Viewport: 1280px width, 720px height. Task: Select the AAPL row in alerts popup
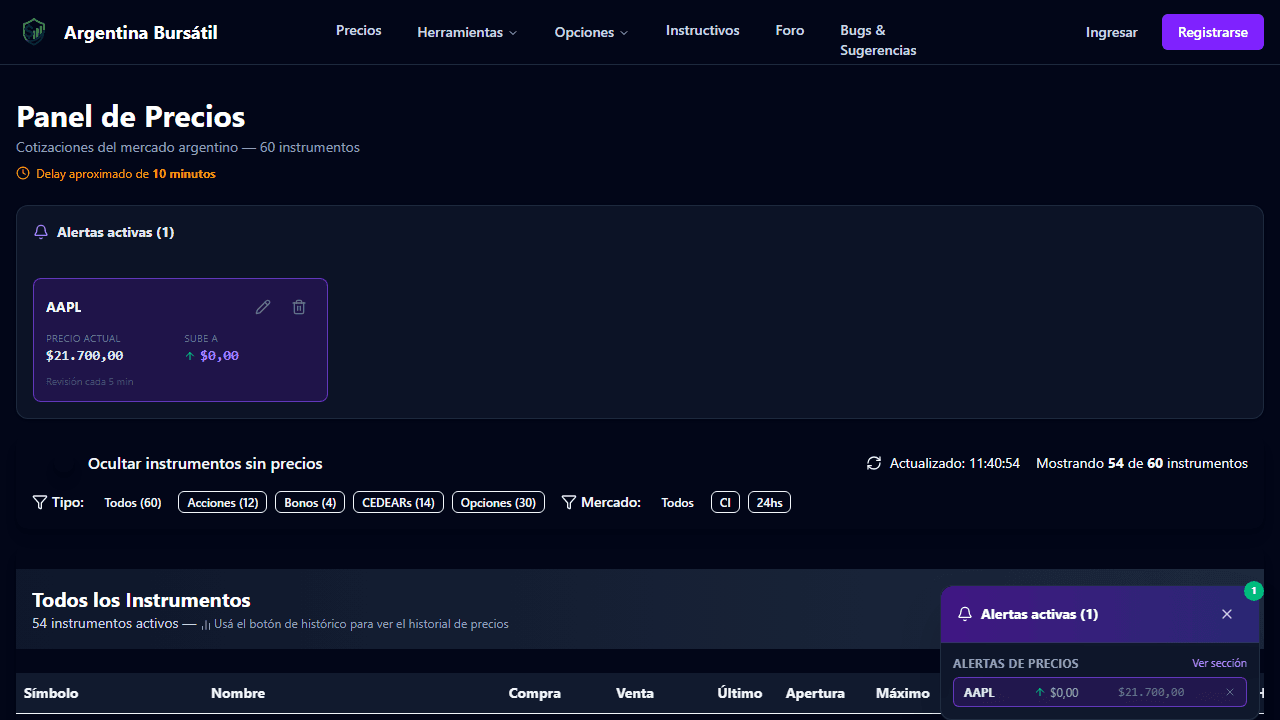(x=1100, y=692)
